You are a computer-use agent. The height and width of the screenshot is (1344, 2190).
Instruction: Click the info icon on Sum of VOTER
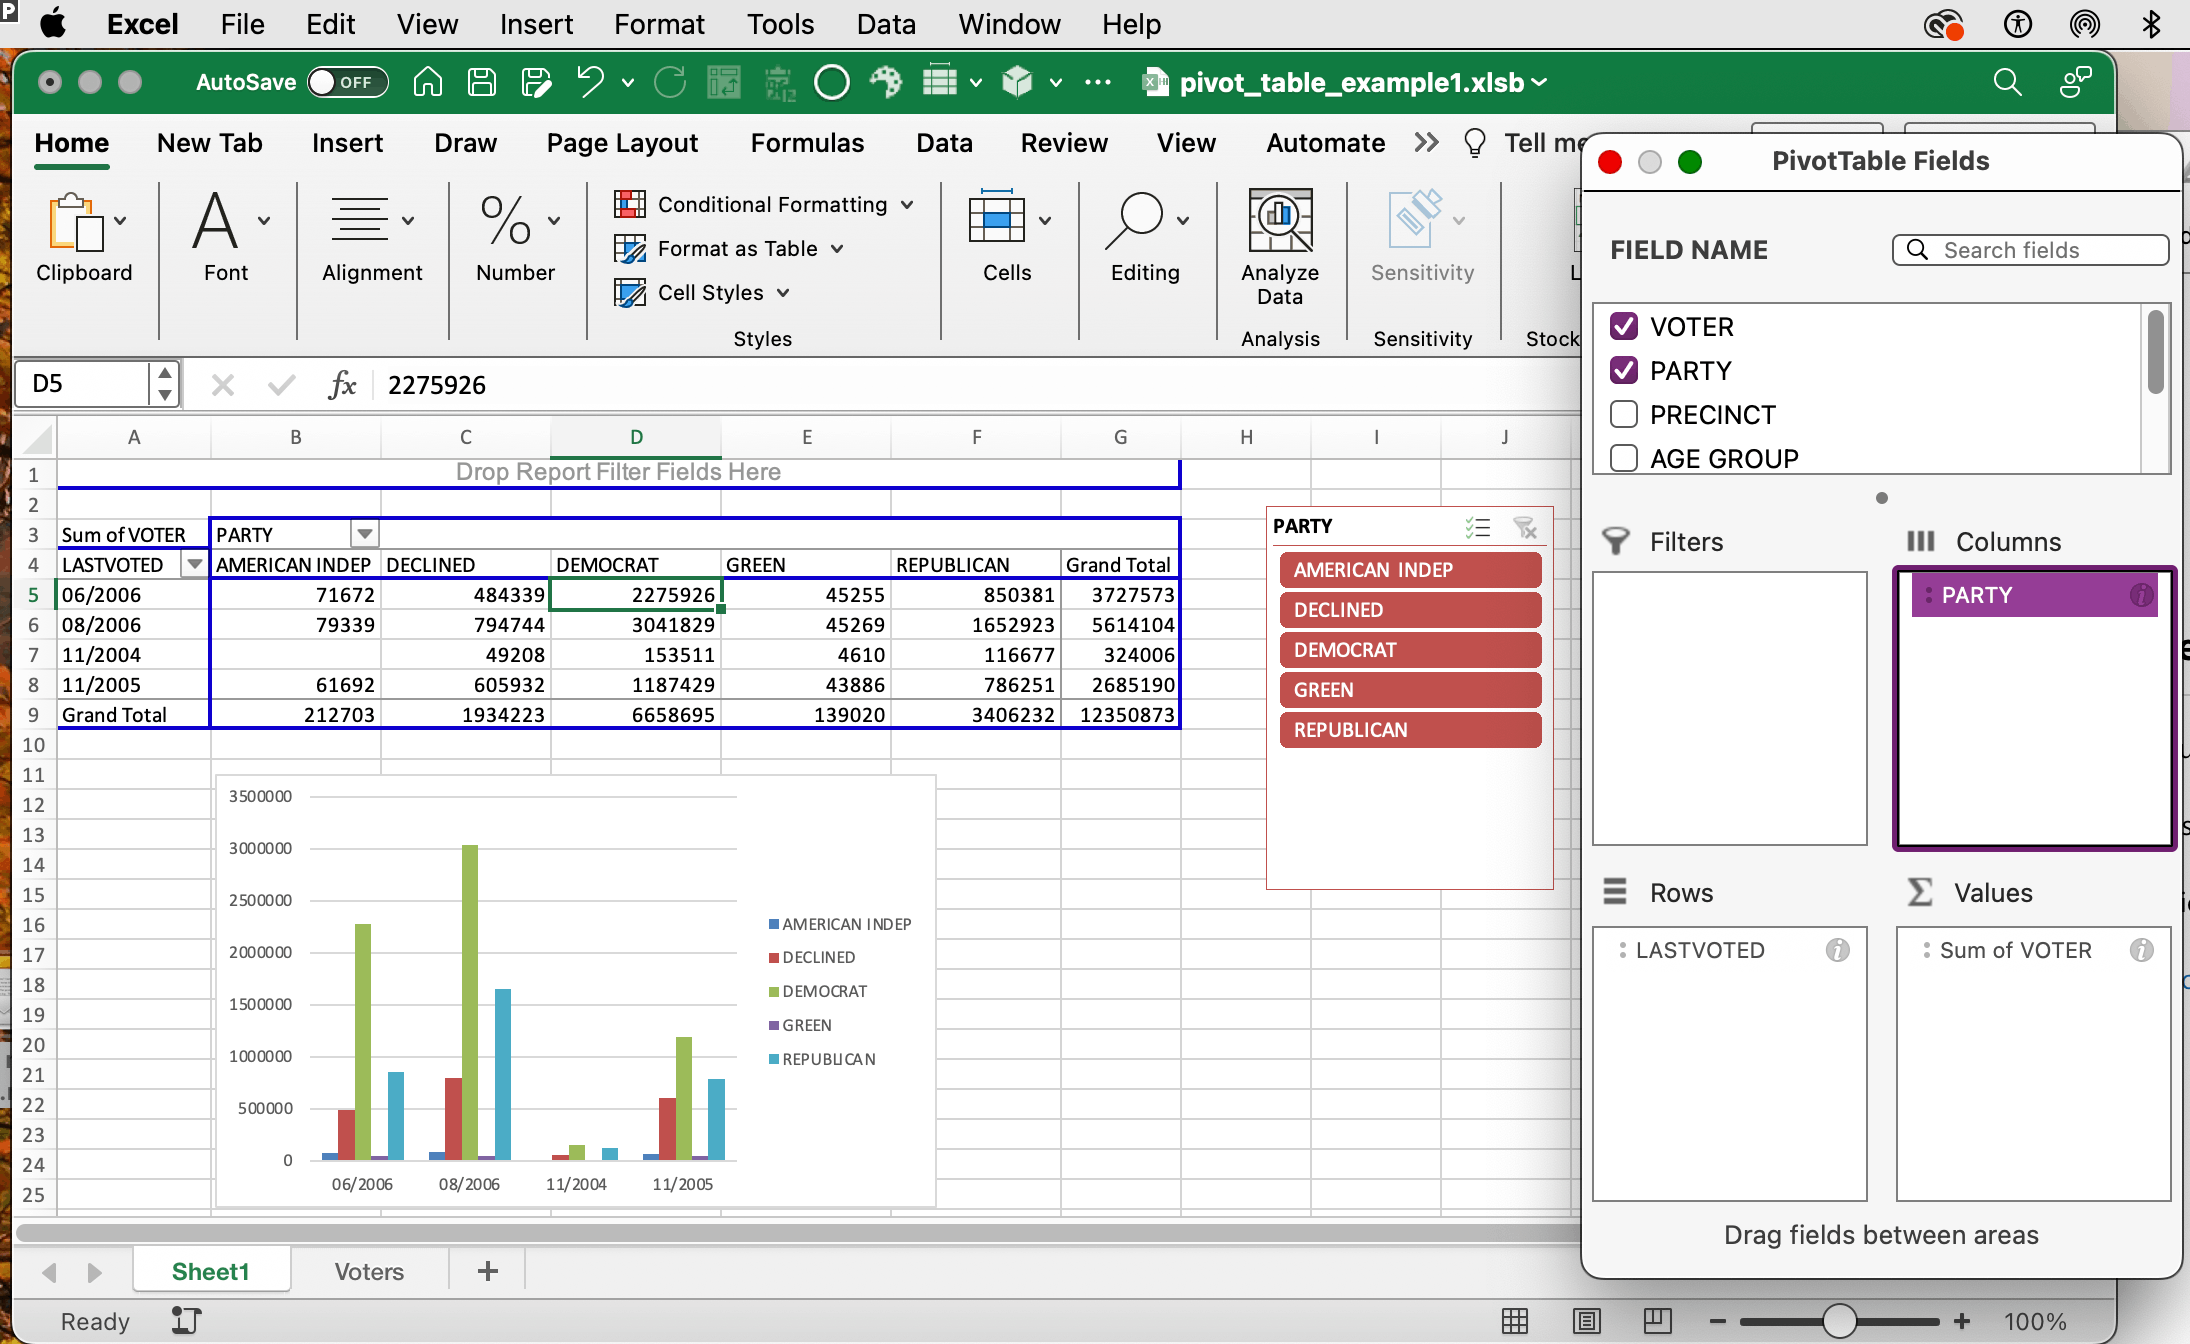pyautogui.click(x=2141, y=950)
